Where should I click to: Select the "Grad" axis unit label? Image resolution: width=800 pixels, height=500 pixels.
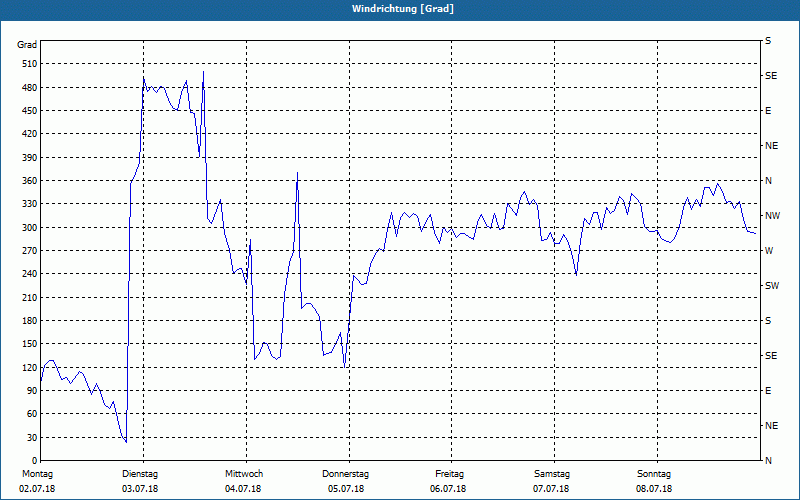point(27,45)
